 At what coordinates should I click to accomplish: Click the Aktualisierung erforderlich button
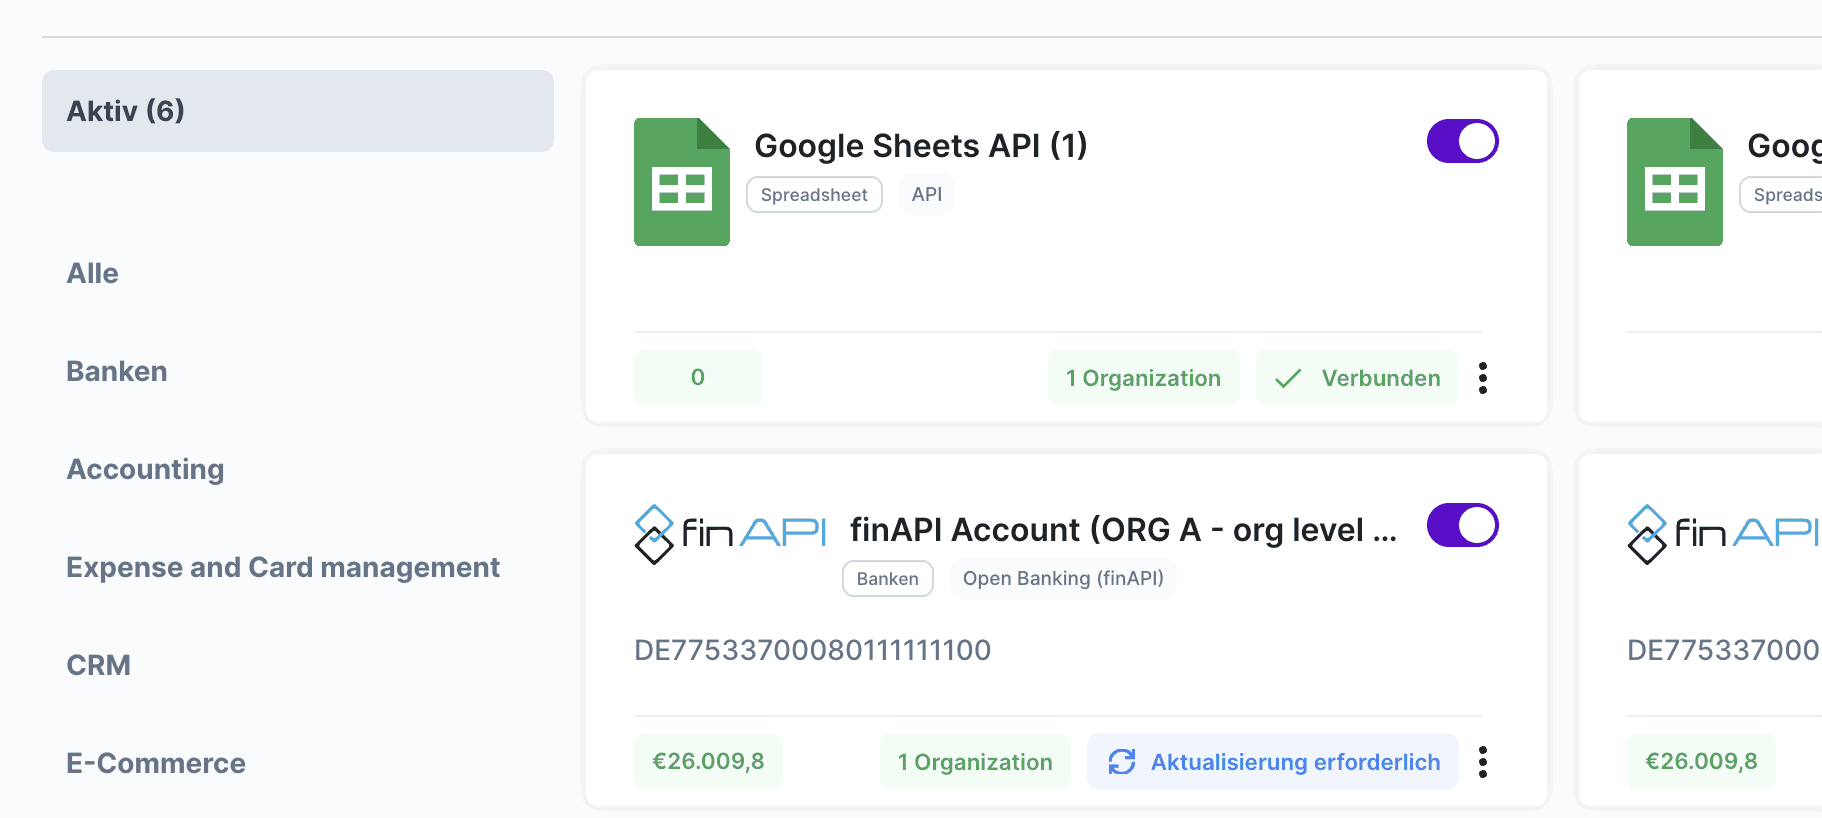1272,762
